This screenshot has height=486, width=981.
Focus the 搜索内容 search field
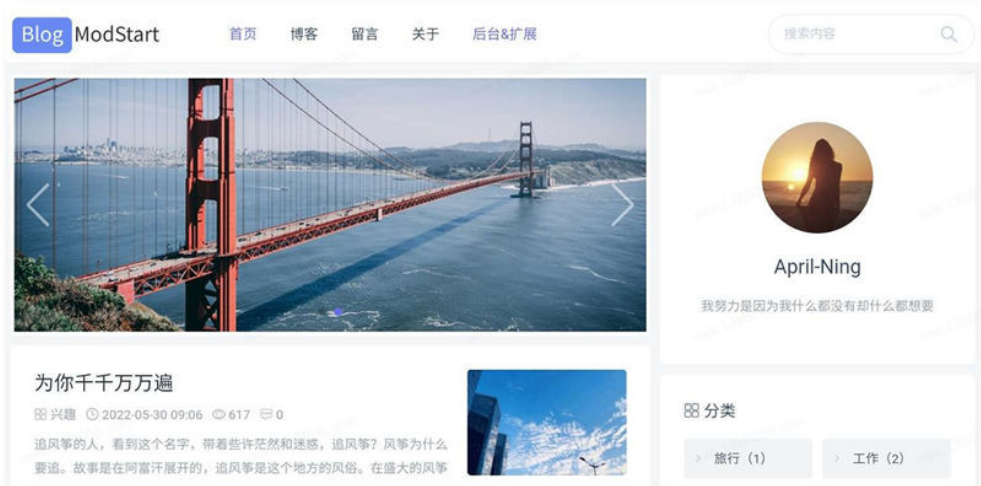click(x=855, y=34)
